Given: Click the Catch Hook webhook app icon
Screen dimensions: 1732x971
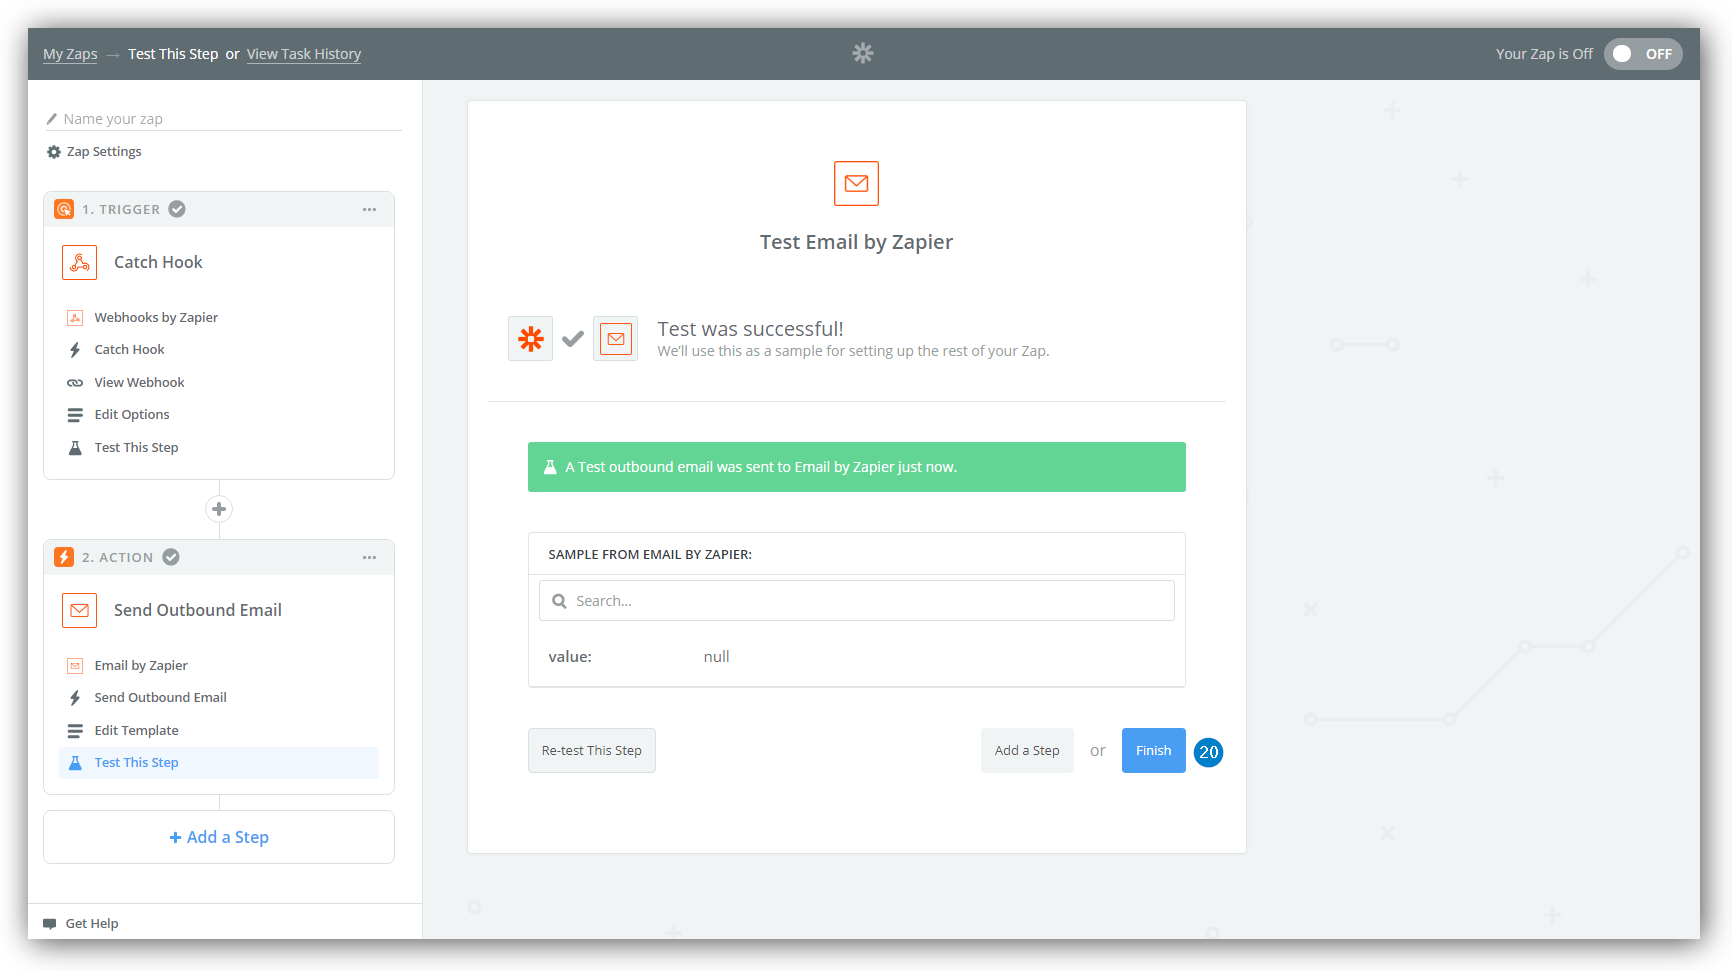Looking at the screenshot, I should click(x=80, y=262).
